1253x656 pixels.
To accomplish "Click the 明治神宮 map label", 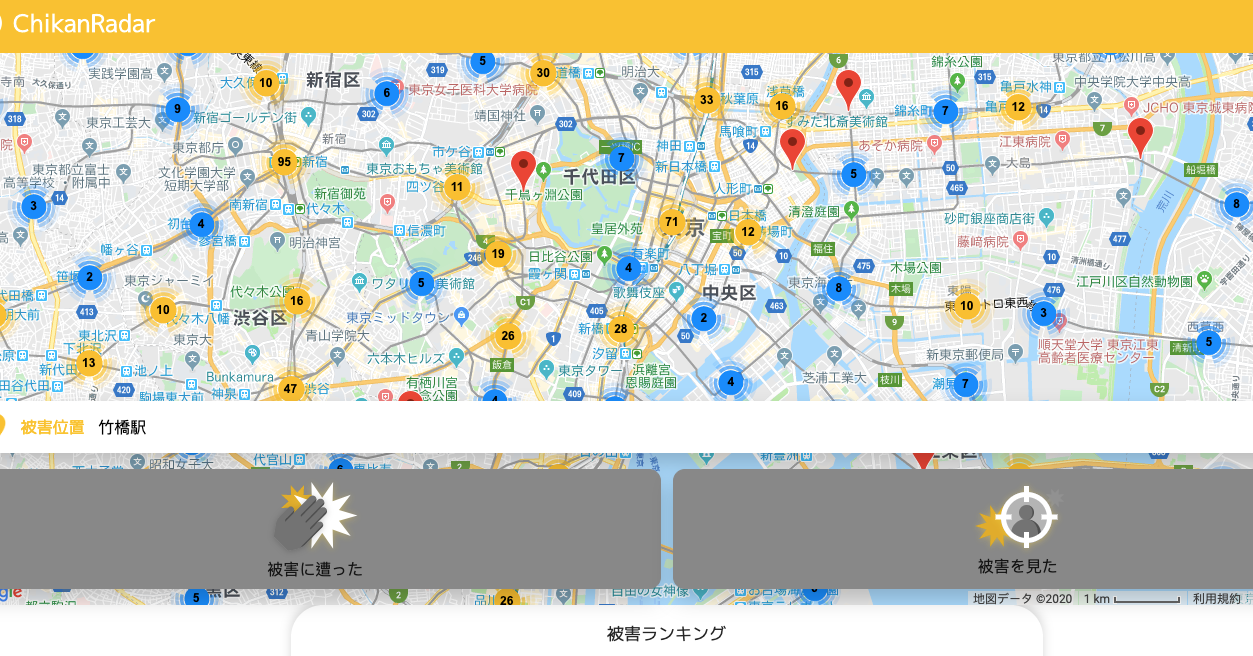I will coord(315,242).
